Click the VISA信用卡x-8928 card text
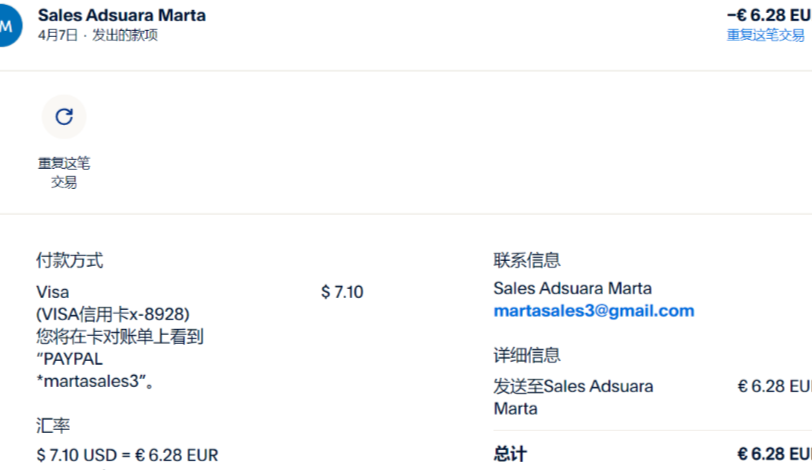 113,314
